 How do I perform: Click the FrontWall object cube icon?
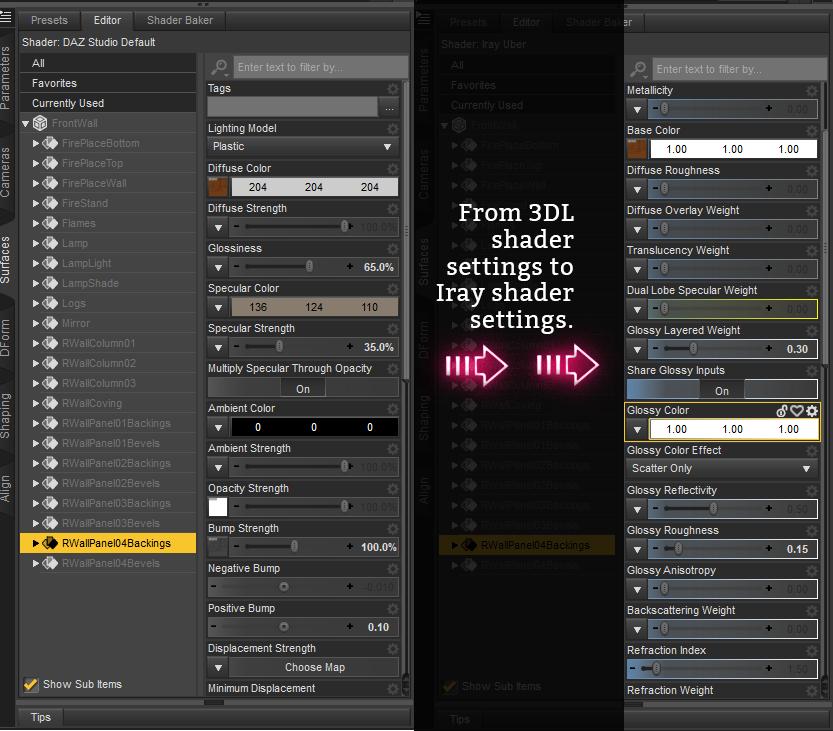click(x=40, y=123)
